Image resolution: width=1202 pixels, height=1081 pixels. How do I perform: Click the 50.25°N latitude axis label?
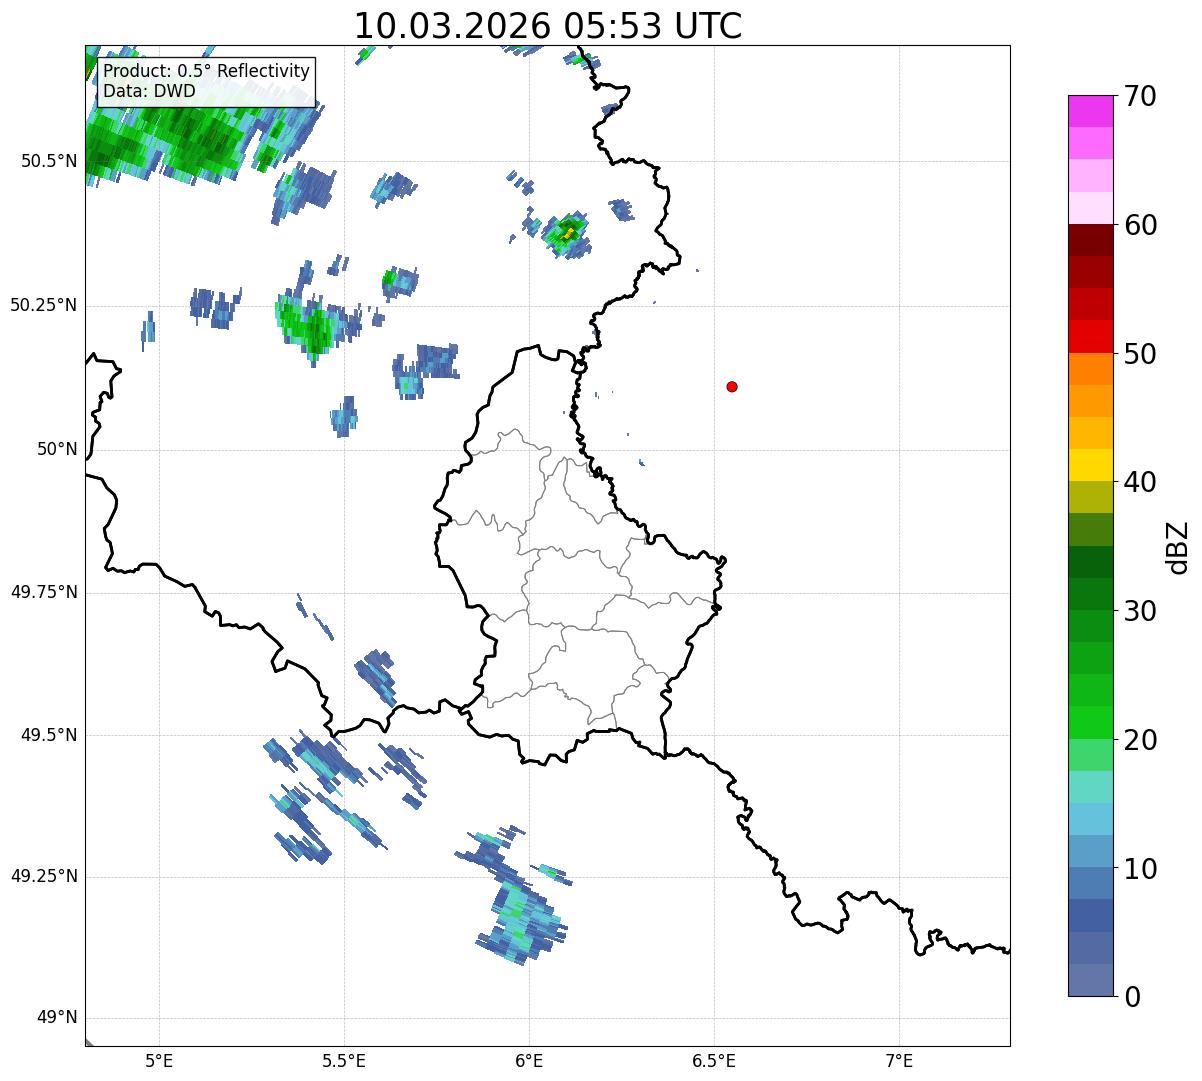click(44, 305)
